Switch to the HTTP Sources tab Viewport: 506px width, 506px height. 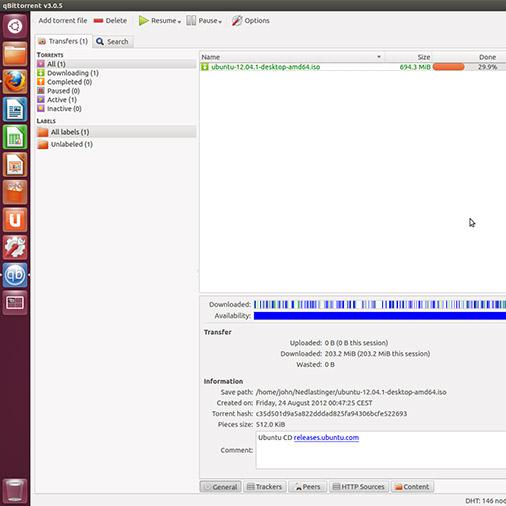[x=359, y=487]
